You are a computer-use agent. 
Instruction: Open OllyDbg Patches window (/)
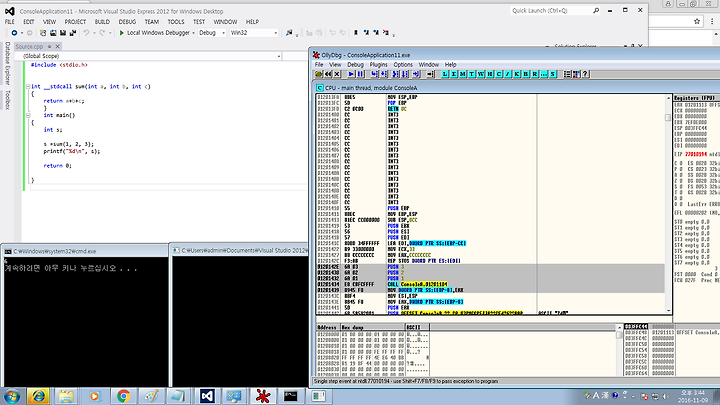508,74
